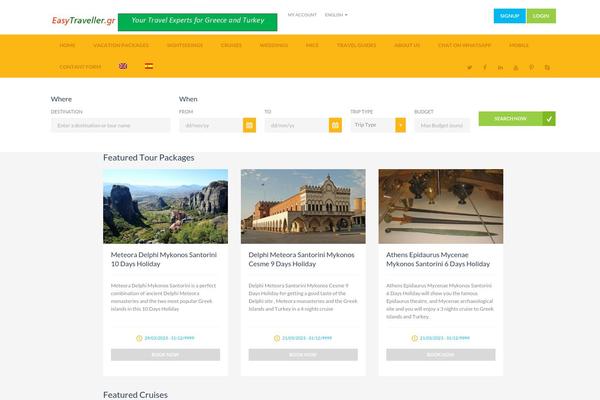
Task: Click date range on Athens Epidaurus 6 Days card
Action: point(445,338)
